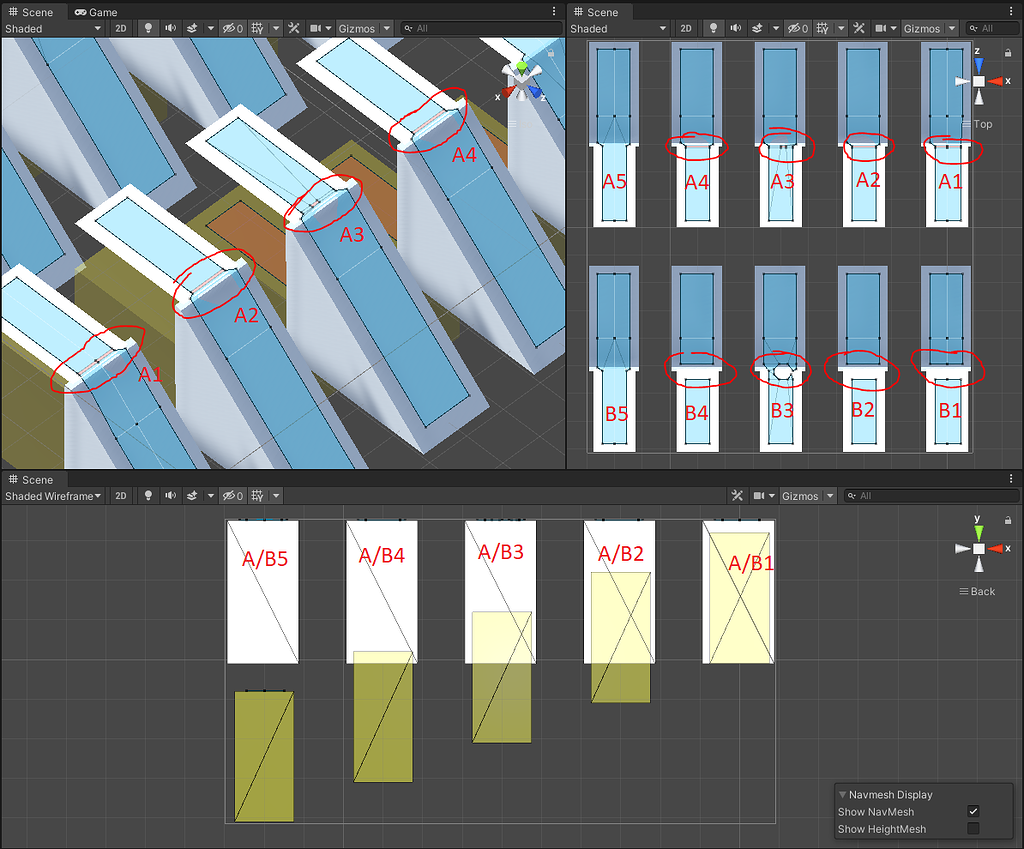The width and height of the screenshot is (1024, 849).
Task: Select the component editor tools wrench icon
Action: [293, 28]
